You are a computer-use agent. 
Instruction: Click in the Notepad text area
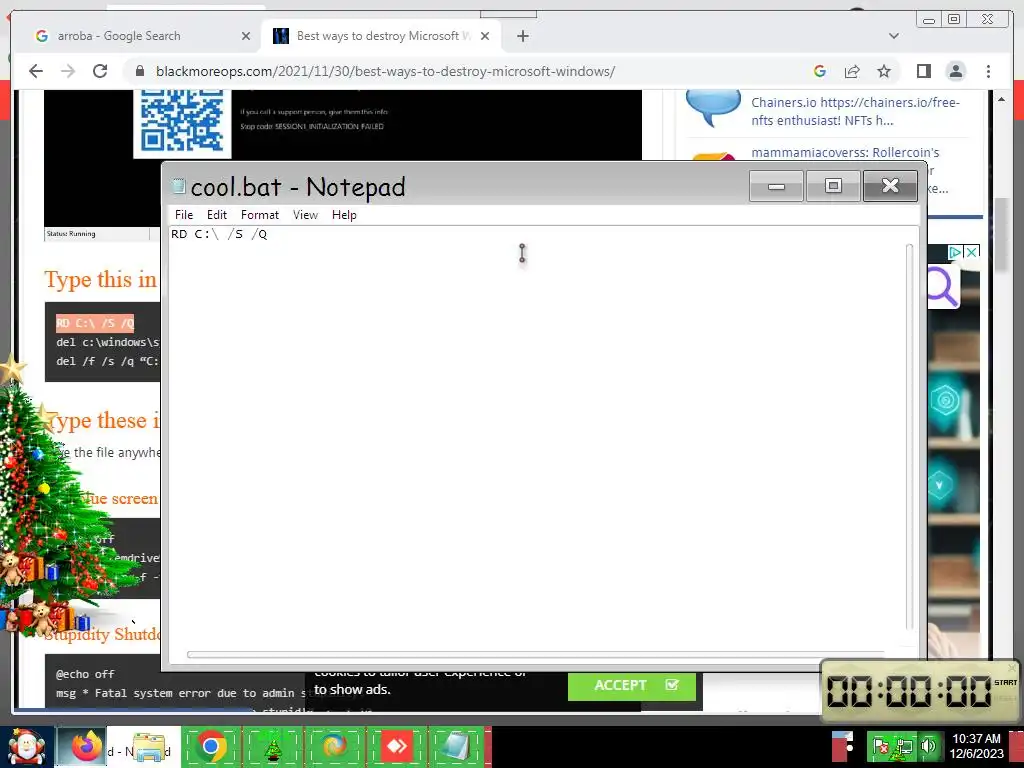[x=536, y=438]
